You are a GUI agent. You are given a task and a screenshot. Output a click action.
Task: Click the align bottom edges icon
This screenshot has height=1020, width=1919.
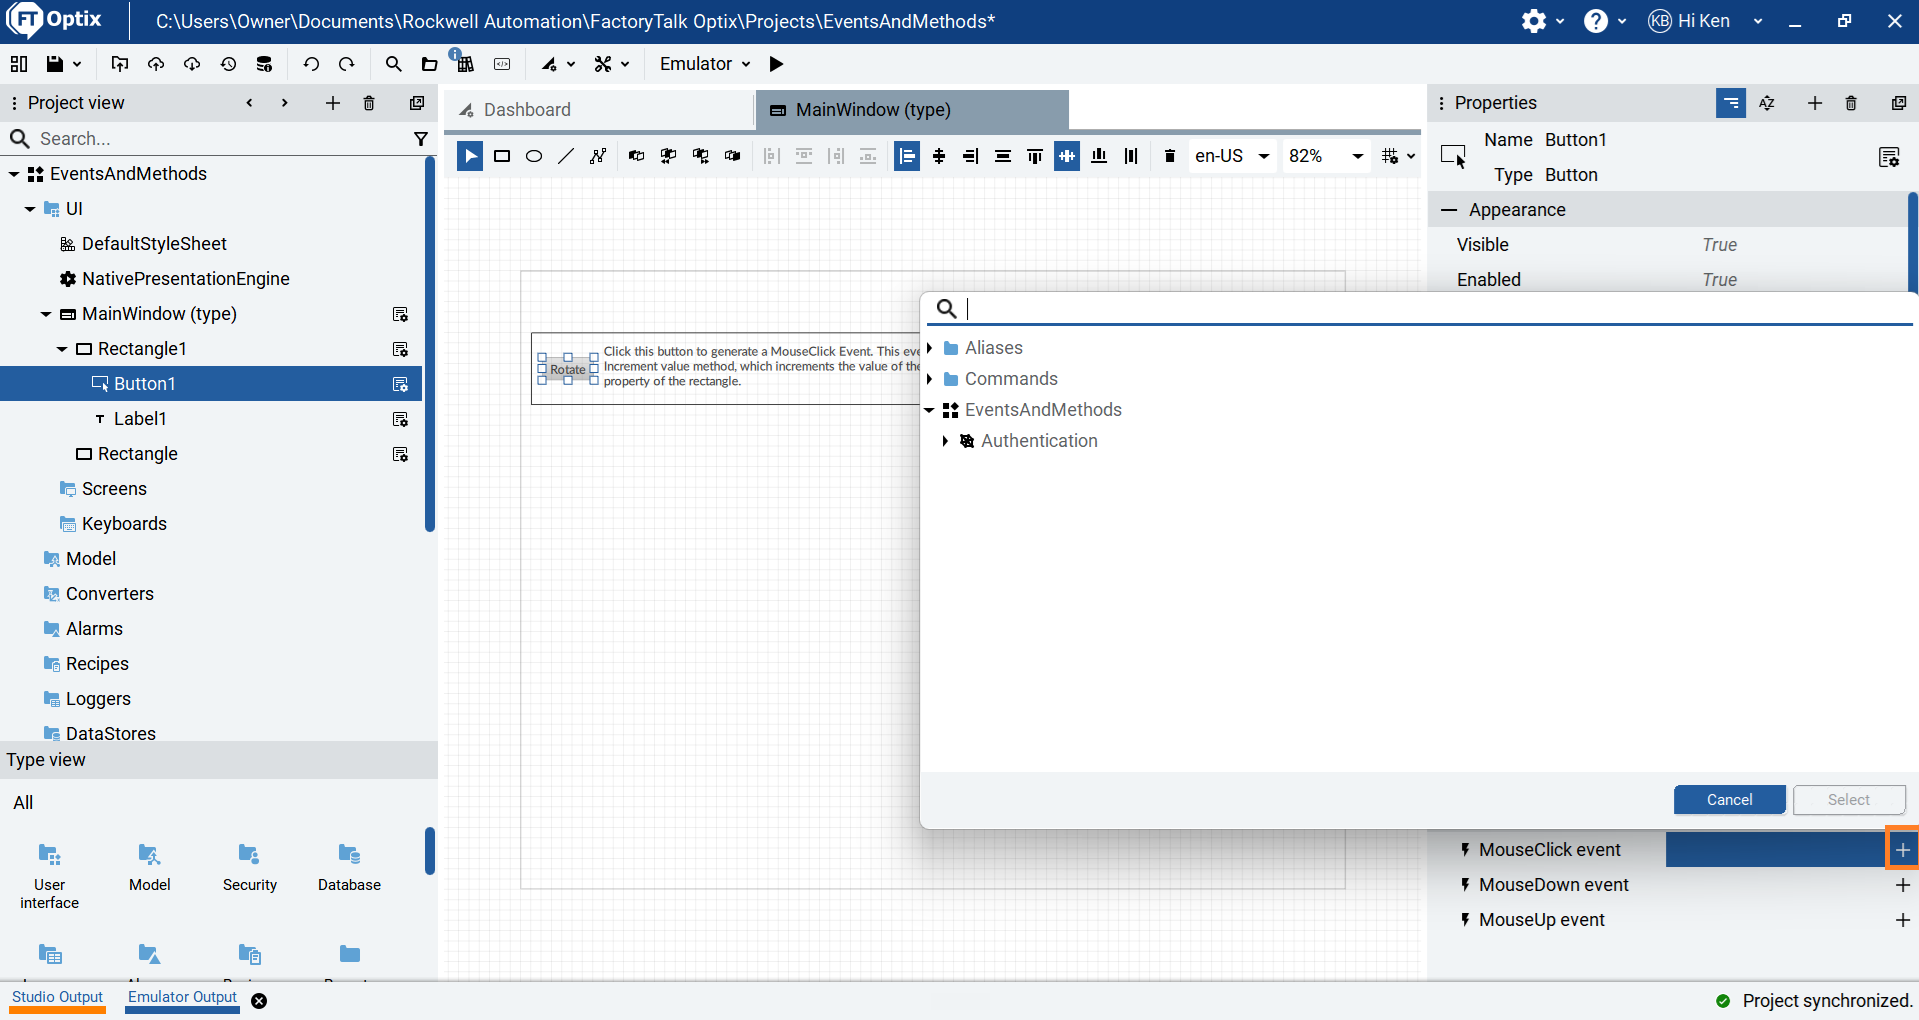tap(1099, 156)
